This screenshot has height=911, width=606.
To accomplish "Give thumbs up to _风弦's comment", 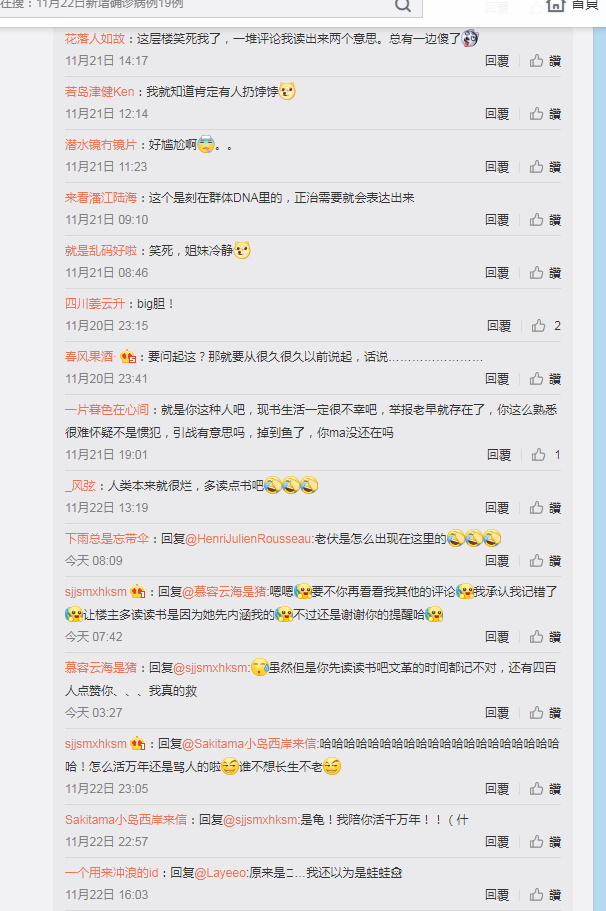I will [x=545, y=508].
